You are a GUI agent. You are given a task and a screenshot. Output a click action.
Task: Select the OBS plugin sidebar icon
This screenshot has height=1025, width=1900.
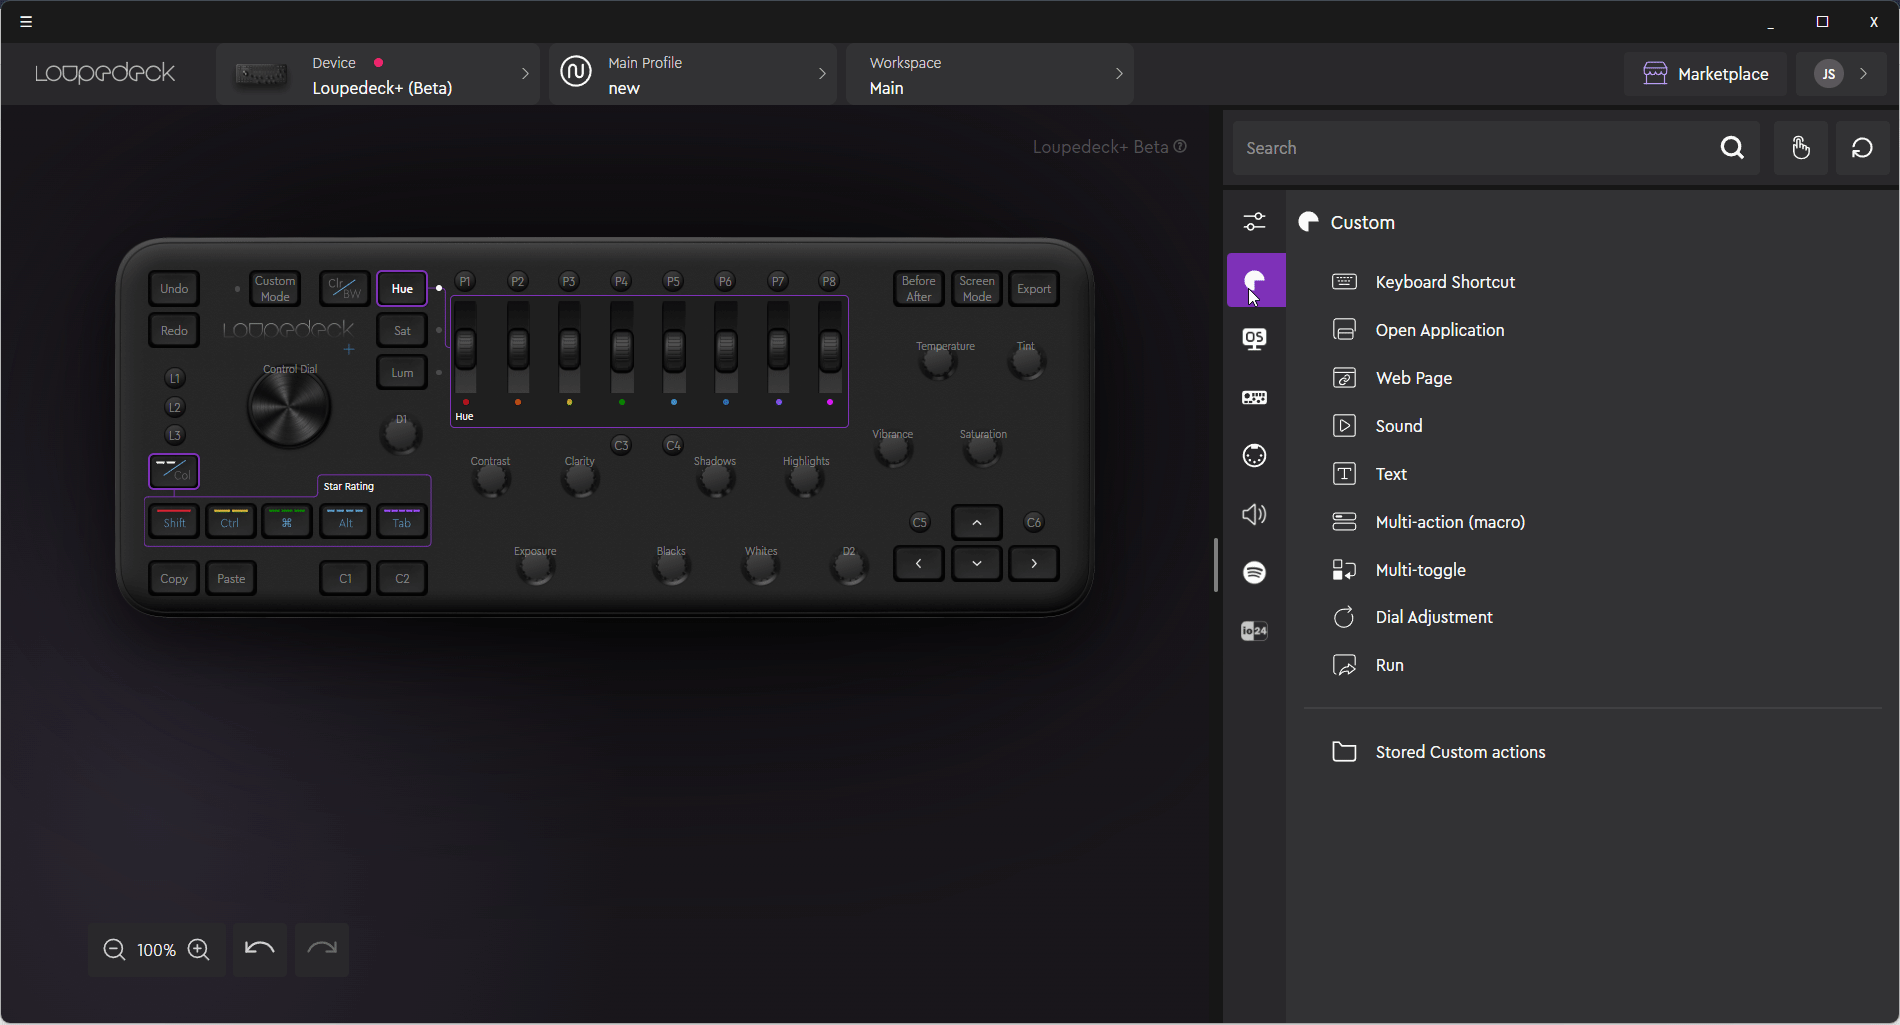point(1254,339)
